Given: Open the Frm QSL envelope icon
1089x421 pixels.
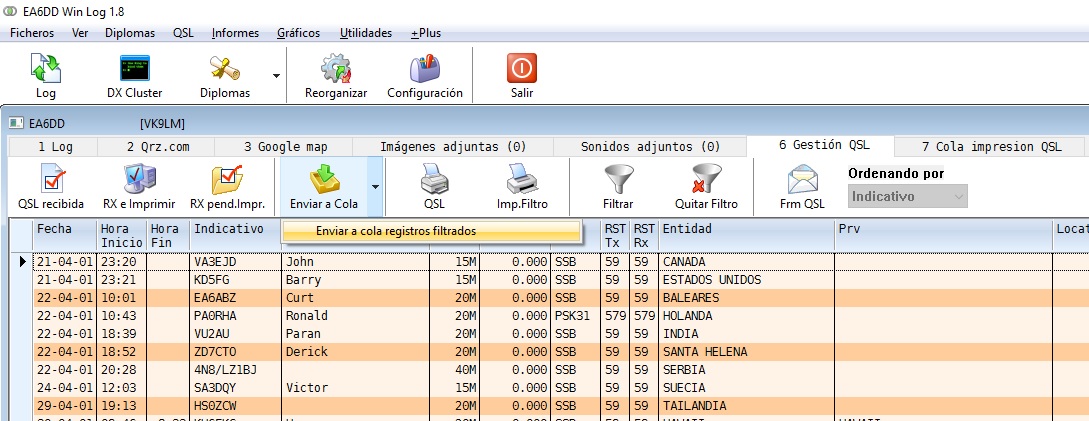Looking at the screenshot, I should click(802, 187).
